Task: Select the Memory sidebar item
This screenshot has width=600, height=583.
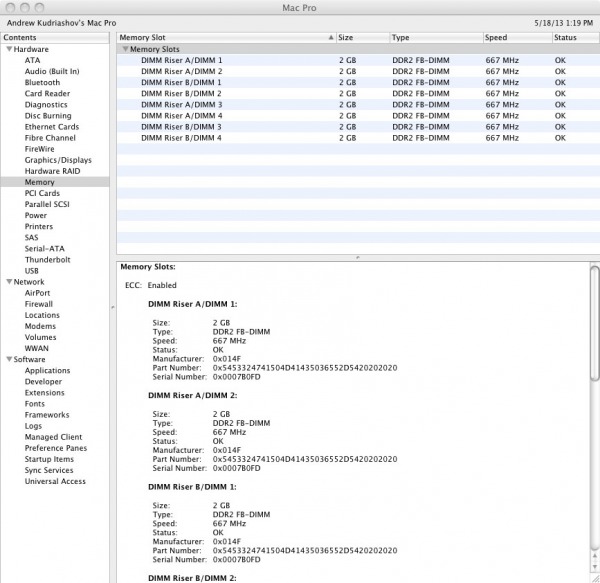Action: coord(55,182)
